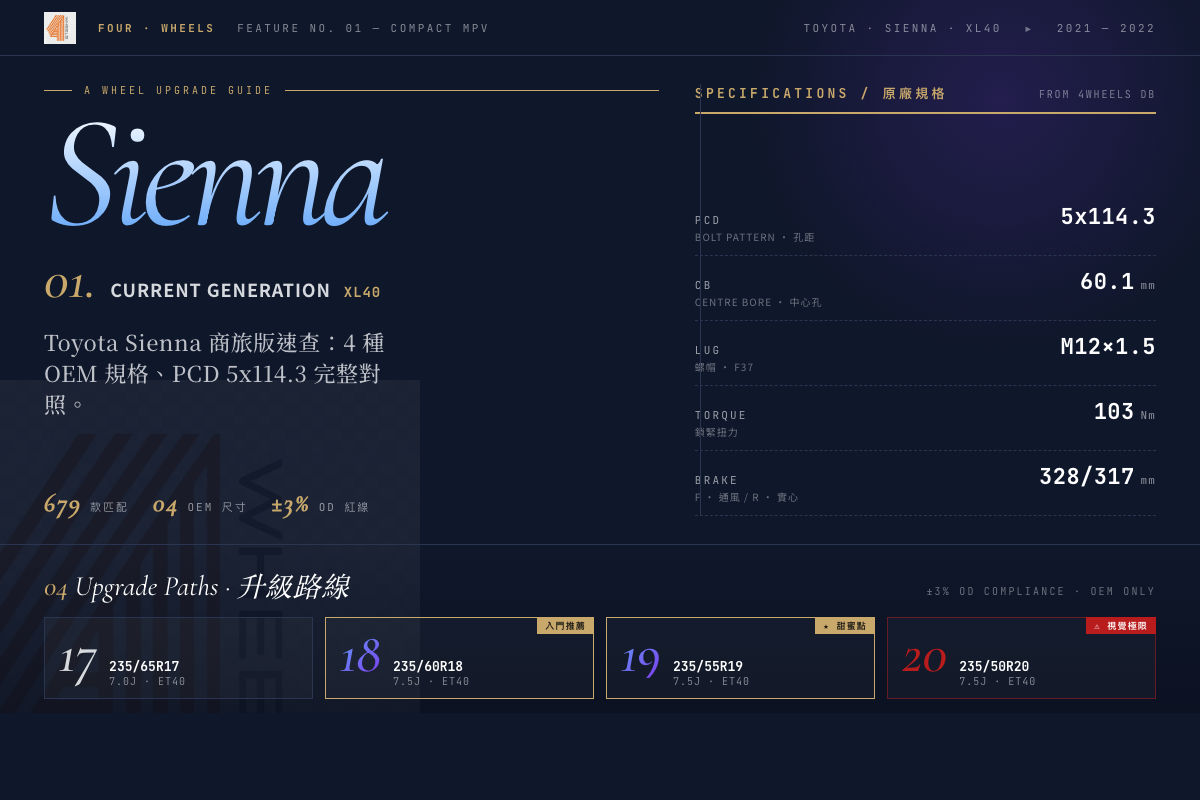Click the TORQUE 鎖緊扭力 label
The height and width of the screenshot is (800, 1200).
[x=721, y=423]
